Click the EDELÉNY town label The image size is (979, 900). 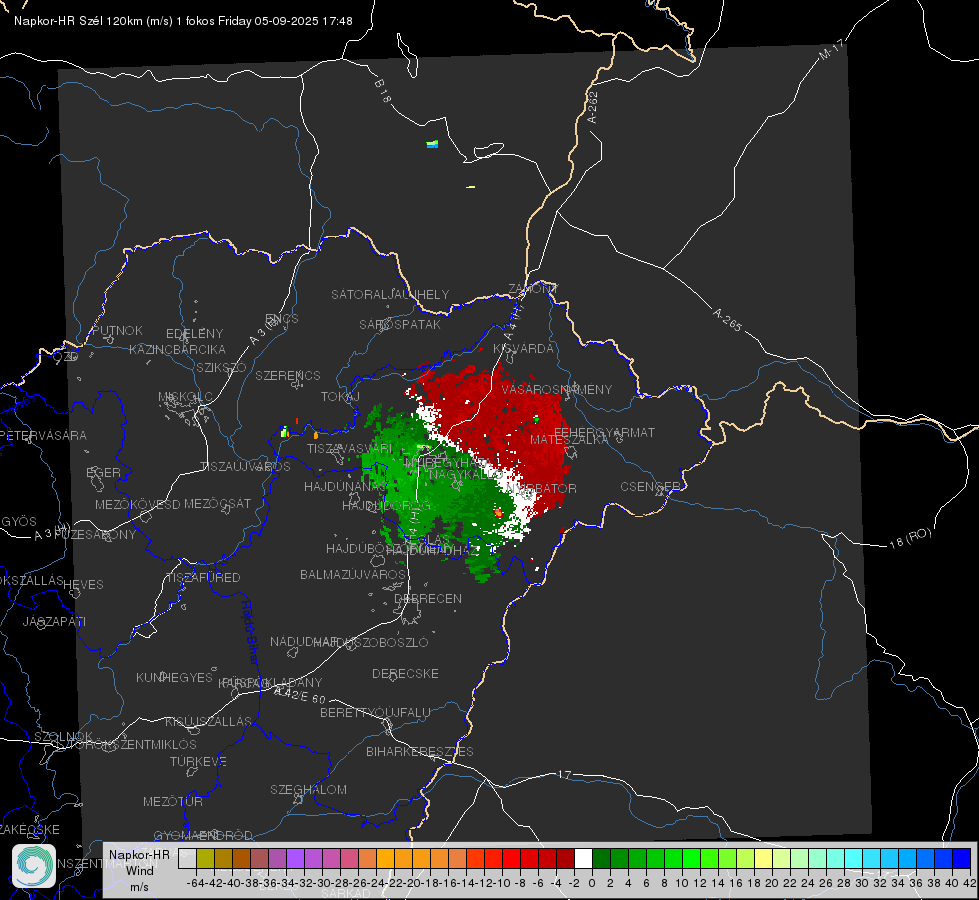pos(194,334)
